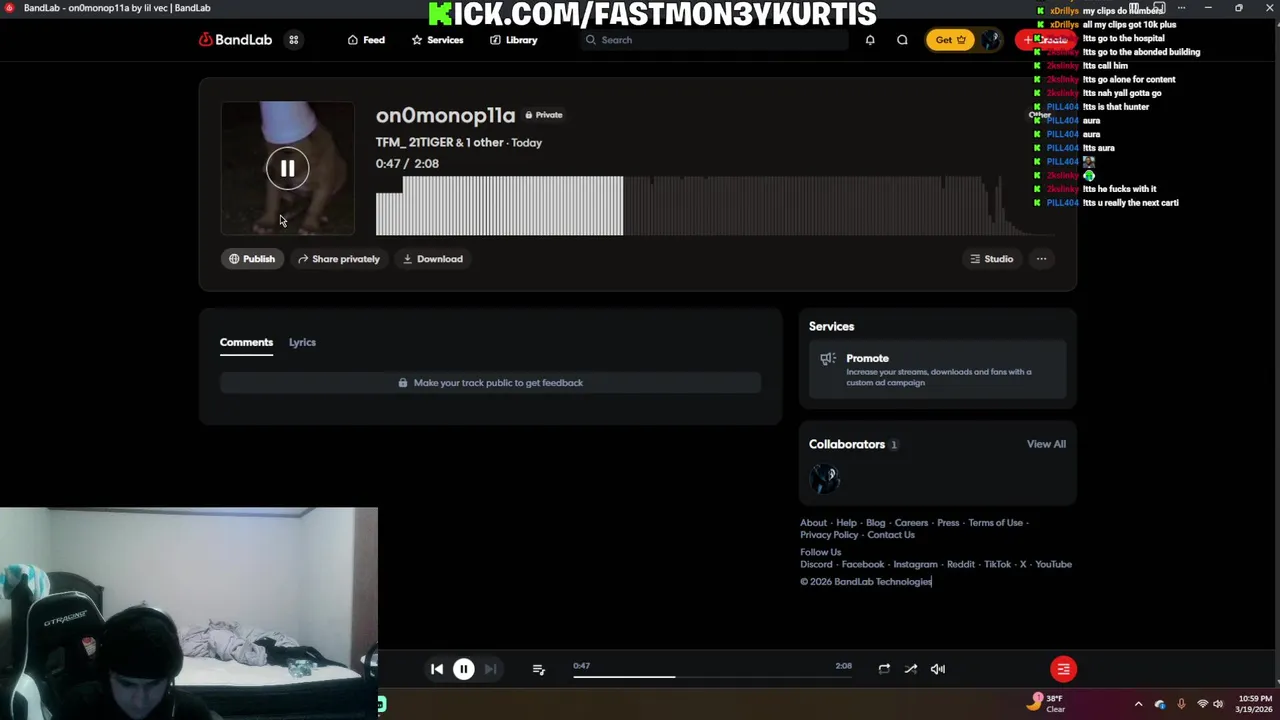Screen dimensions: 1280x720
Task: Open the play queue icon
Action: click(539, 669)
